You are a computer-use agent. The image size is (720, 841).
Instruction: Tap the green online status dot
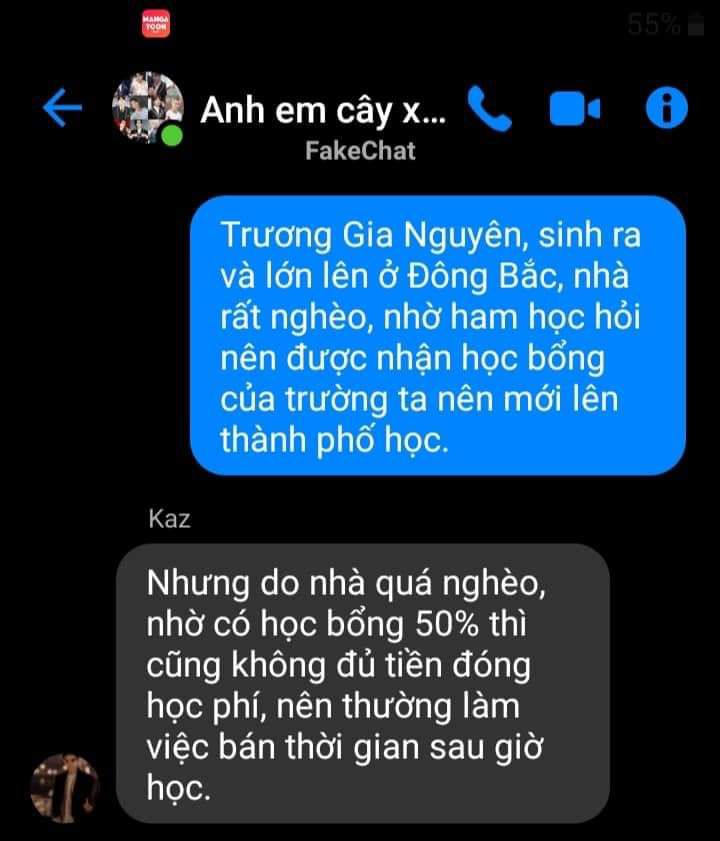coord(172,136)
